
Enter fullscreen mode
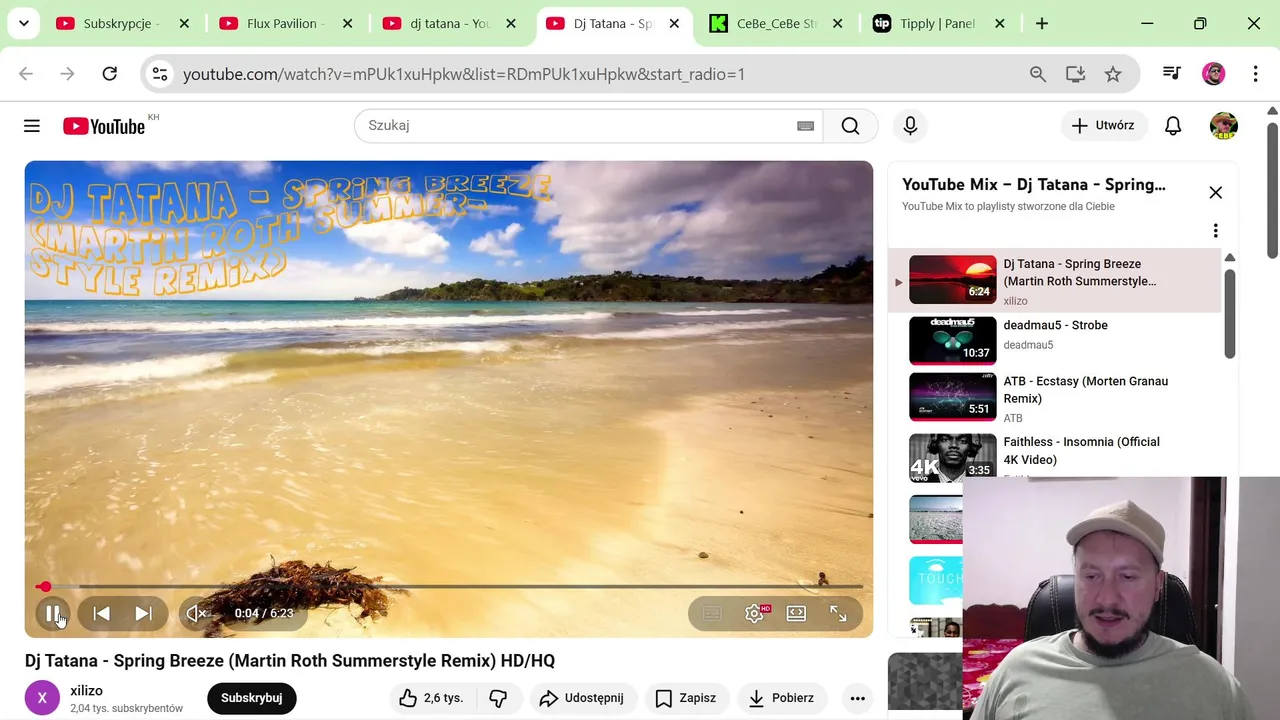click(838, 613)
